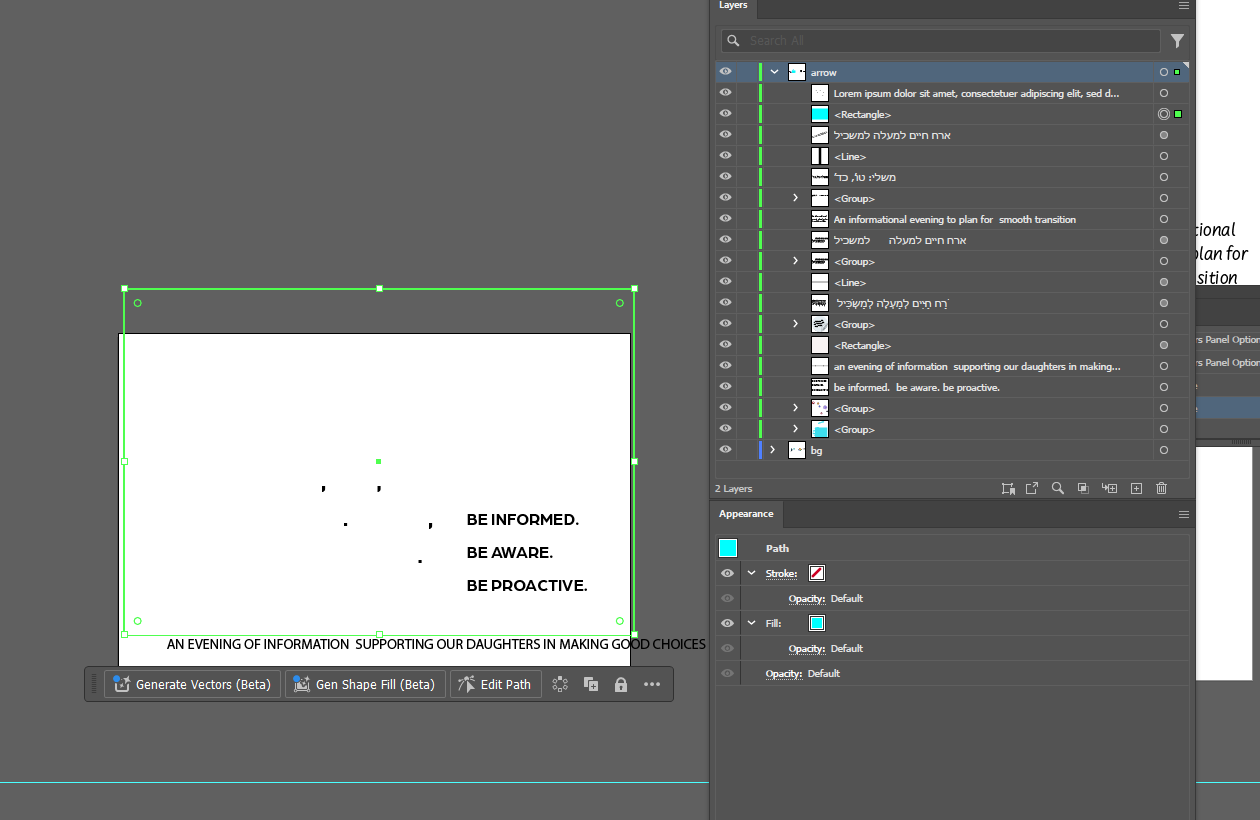Click the Generate Vectors (Beta) button
Viewport: 1260px width, 820px height.
click(x=192, y=684)
